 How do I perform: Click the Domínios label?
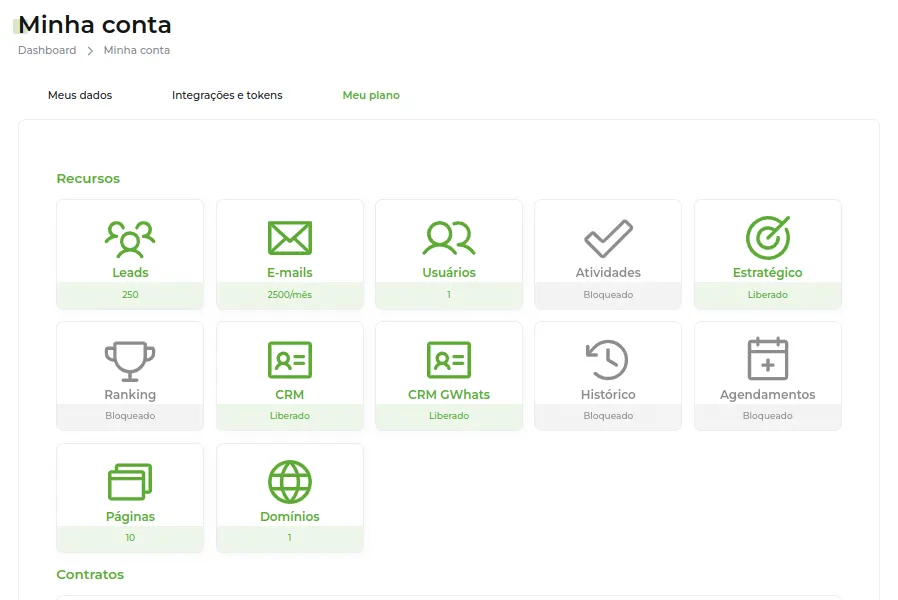pyautogui.click(x=290, y=516)
